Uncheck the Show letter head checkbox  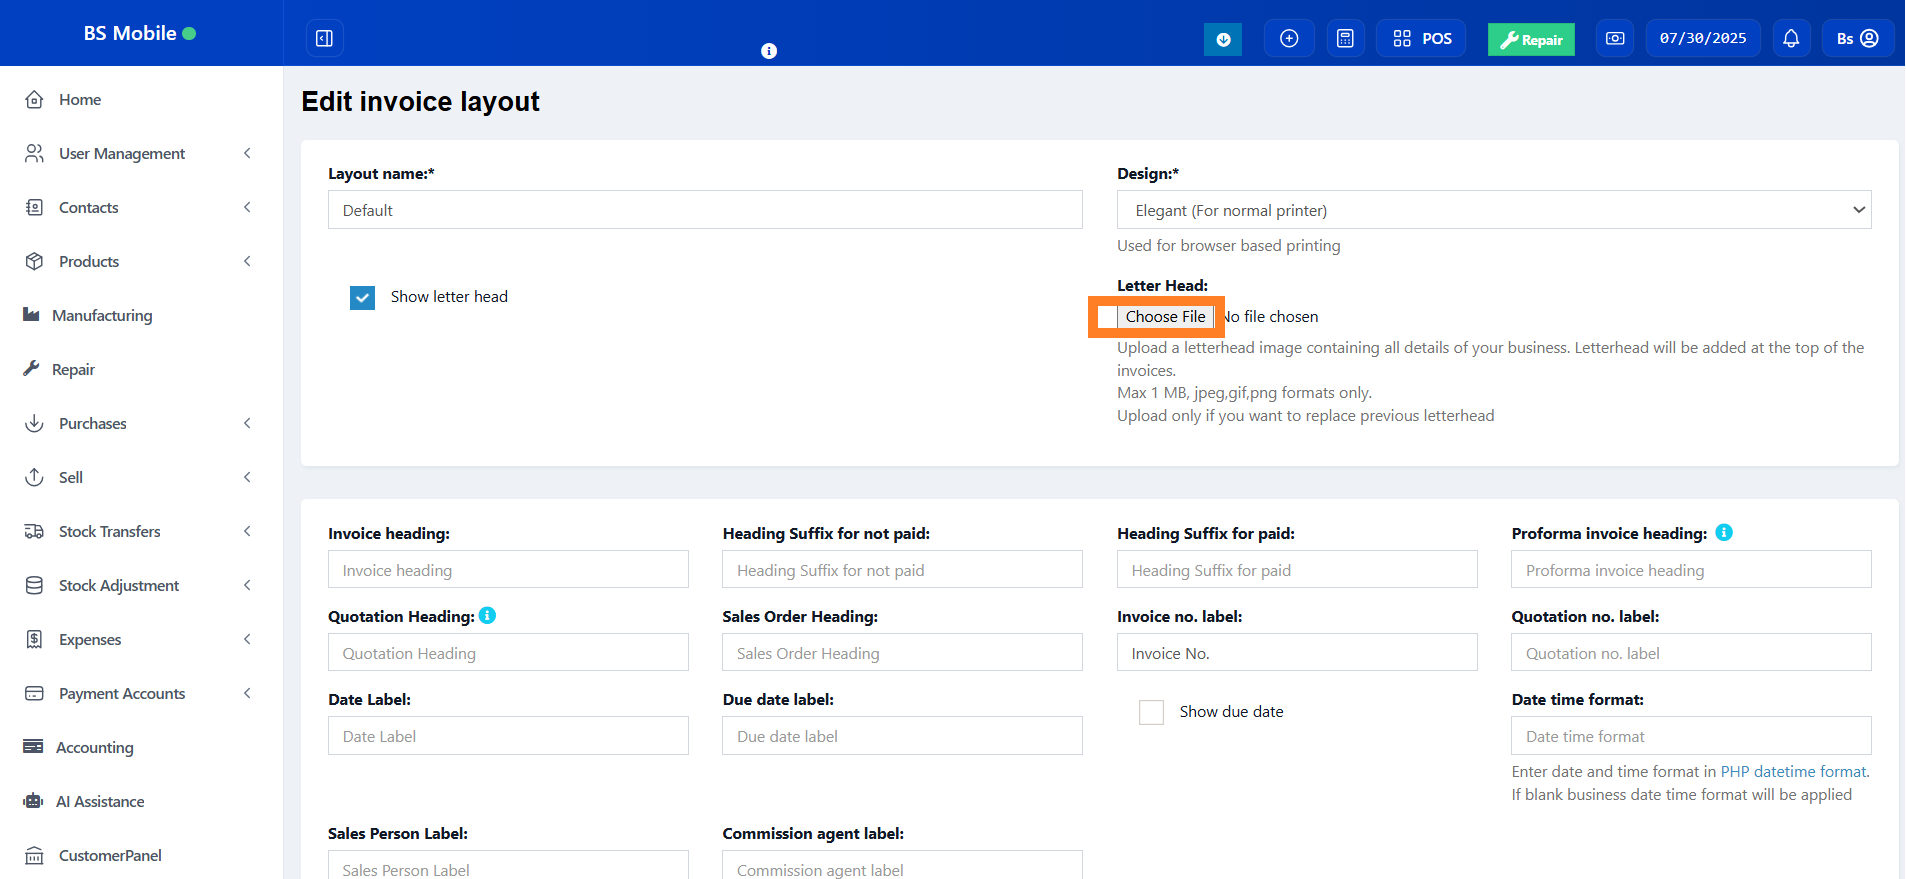click(362, 297)
